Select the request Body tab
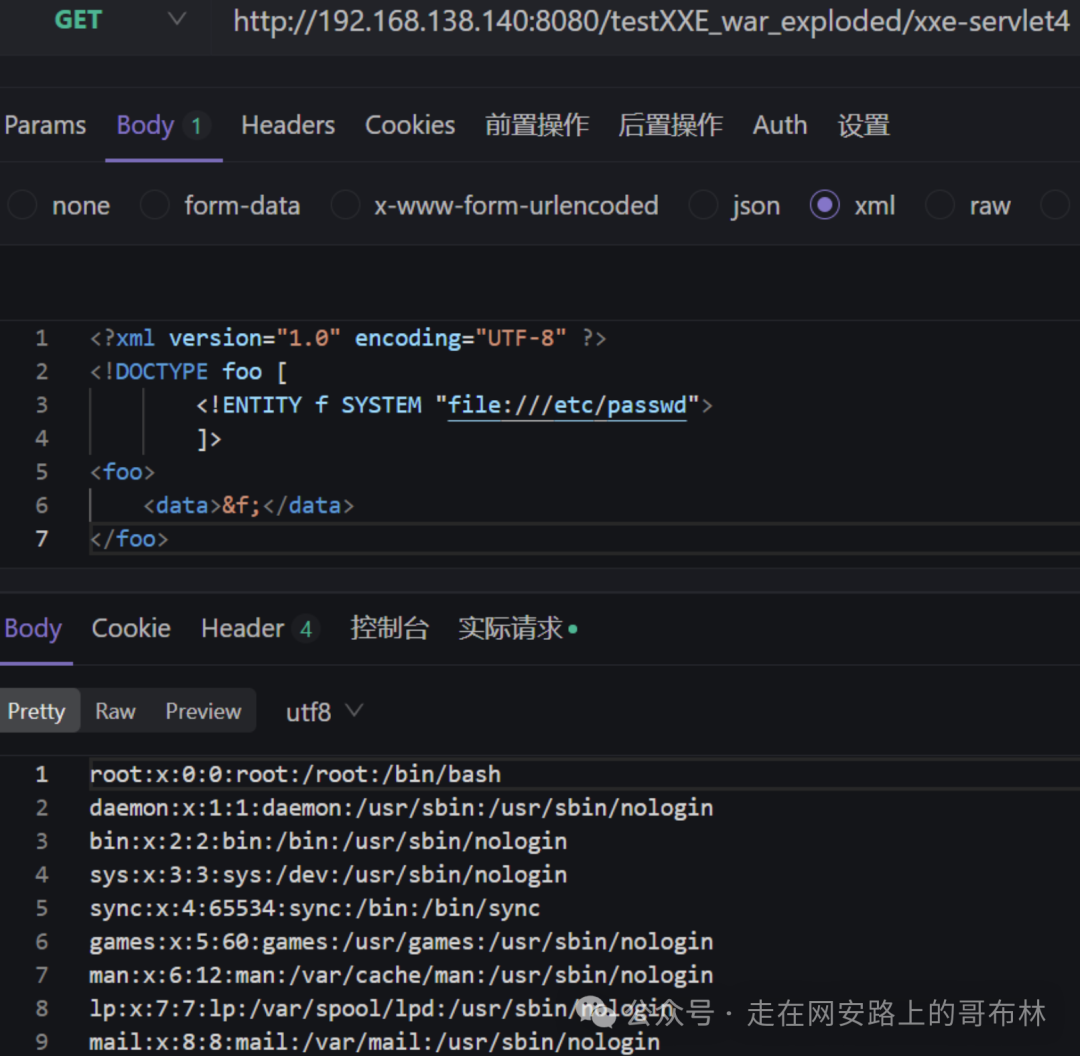 pyautogui.click(x=164, y=125)
